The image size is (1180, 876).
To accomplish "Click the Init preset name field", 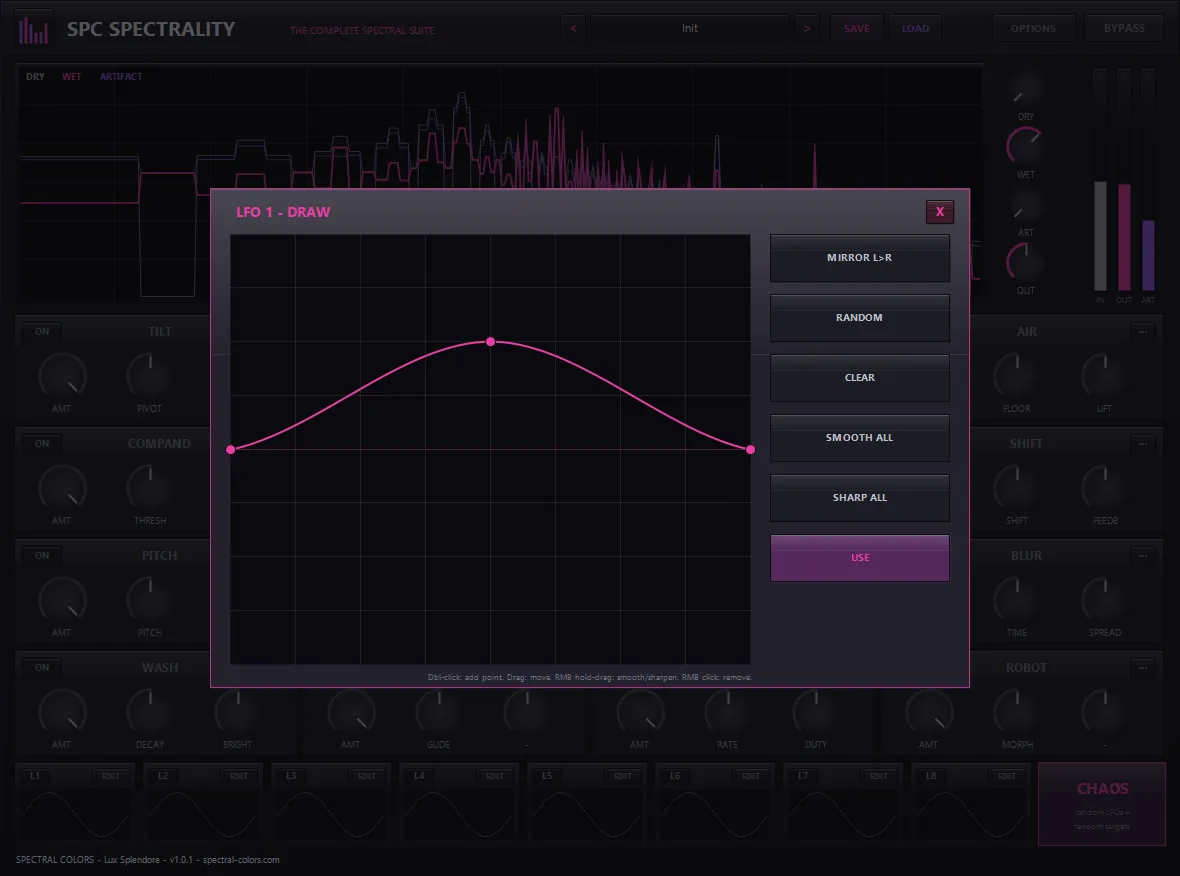I will tap(690, 29).
